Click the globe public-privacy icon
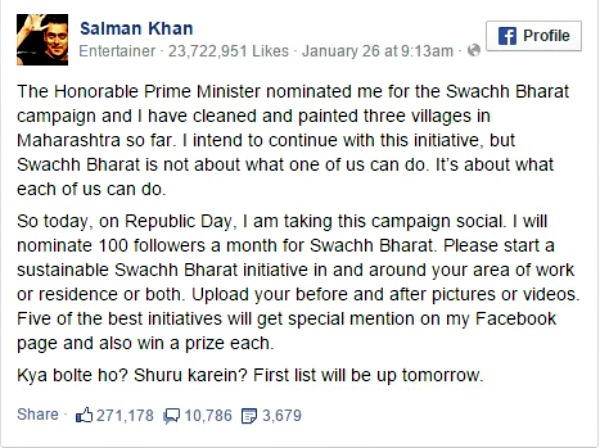This screenshot has height=448, width=600. (x=474, y=50)
